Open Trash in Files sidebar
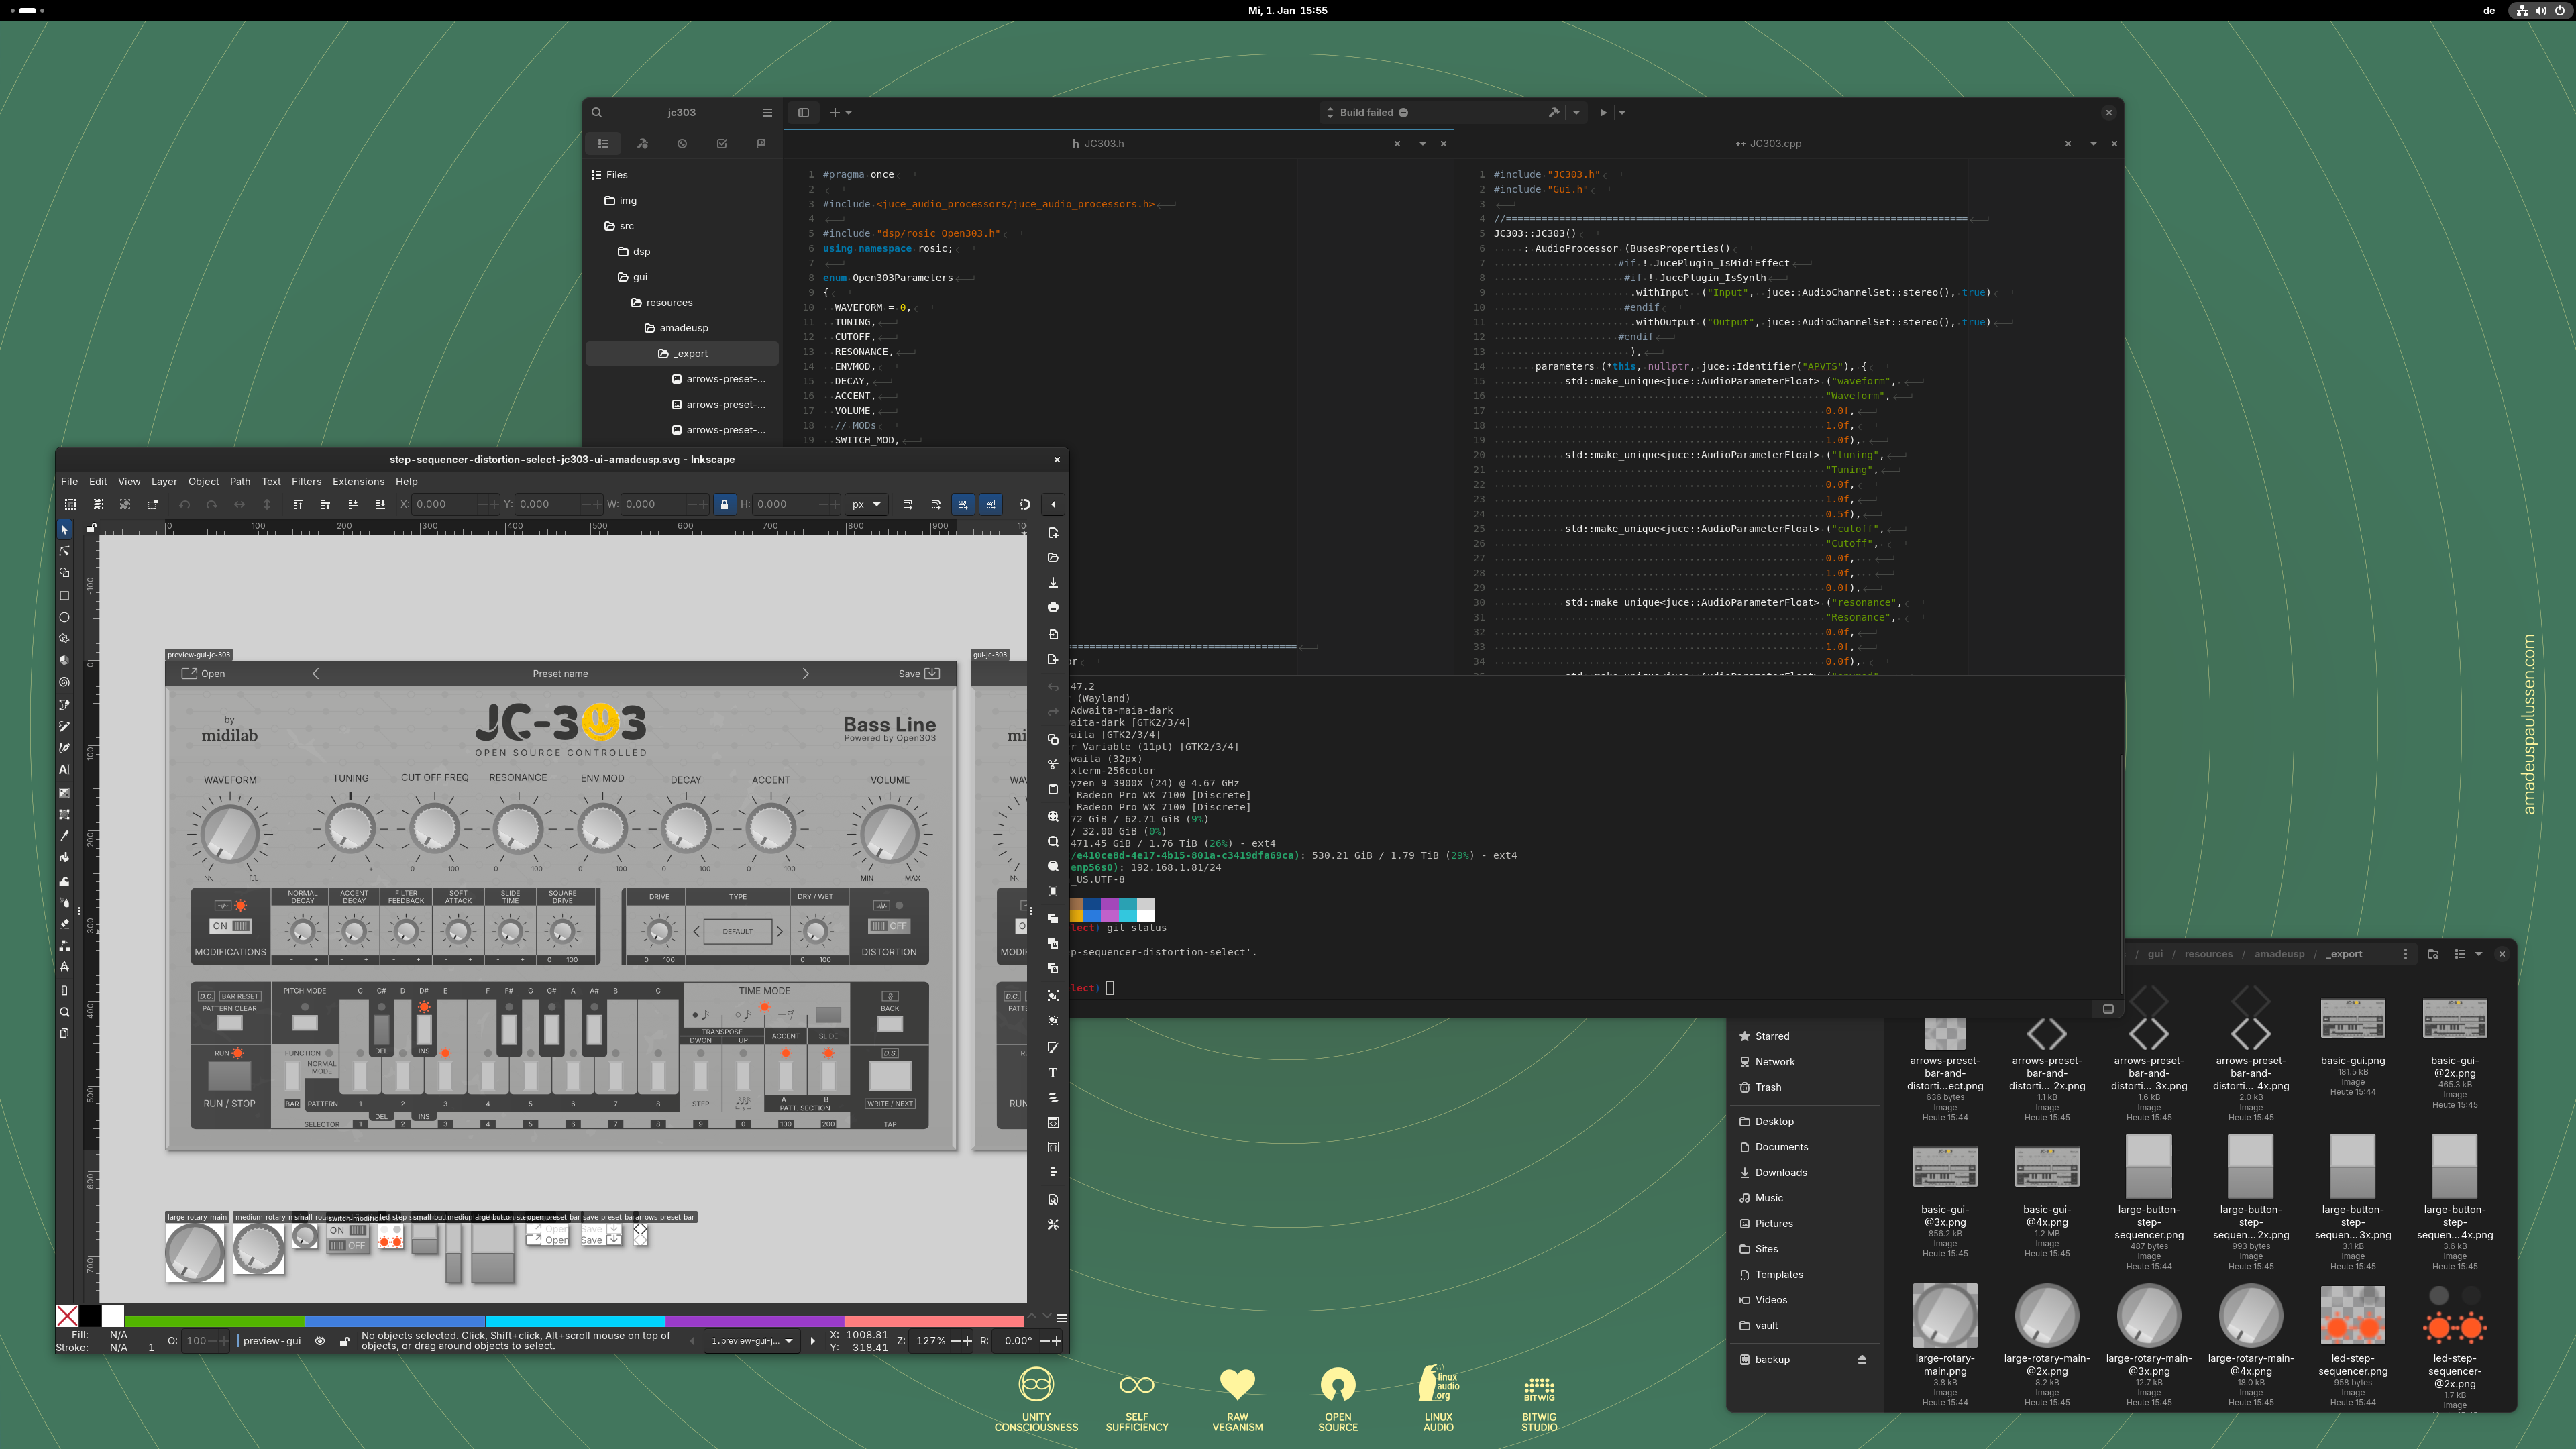The width and height of the screenshot is (2576, 1449). [x=1768, y=1087]
